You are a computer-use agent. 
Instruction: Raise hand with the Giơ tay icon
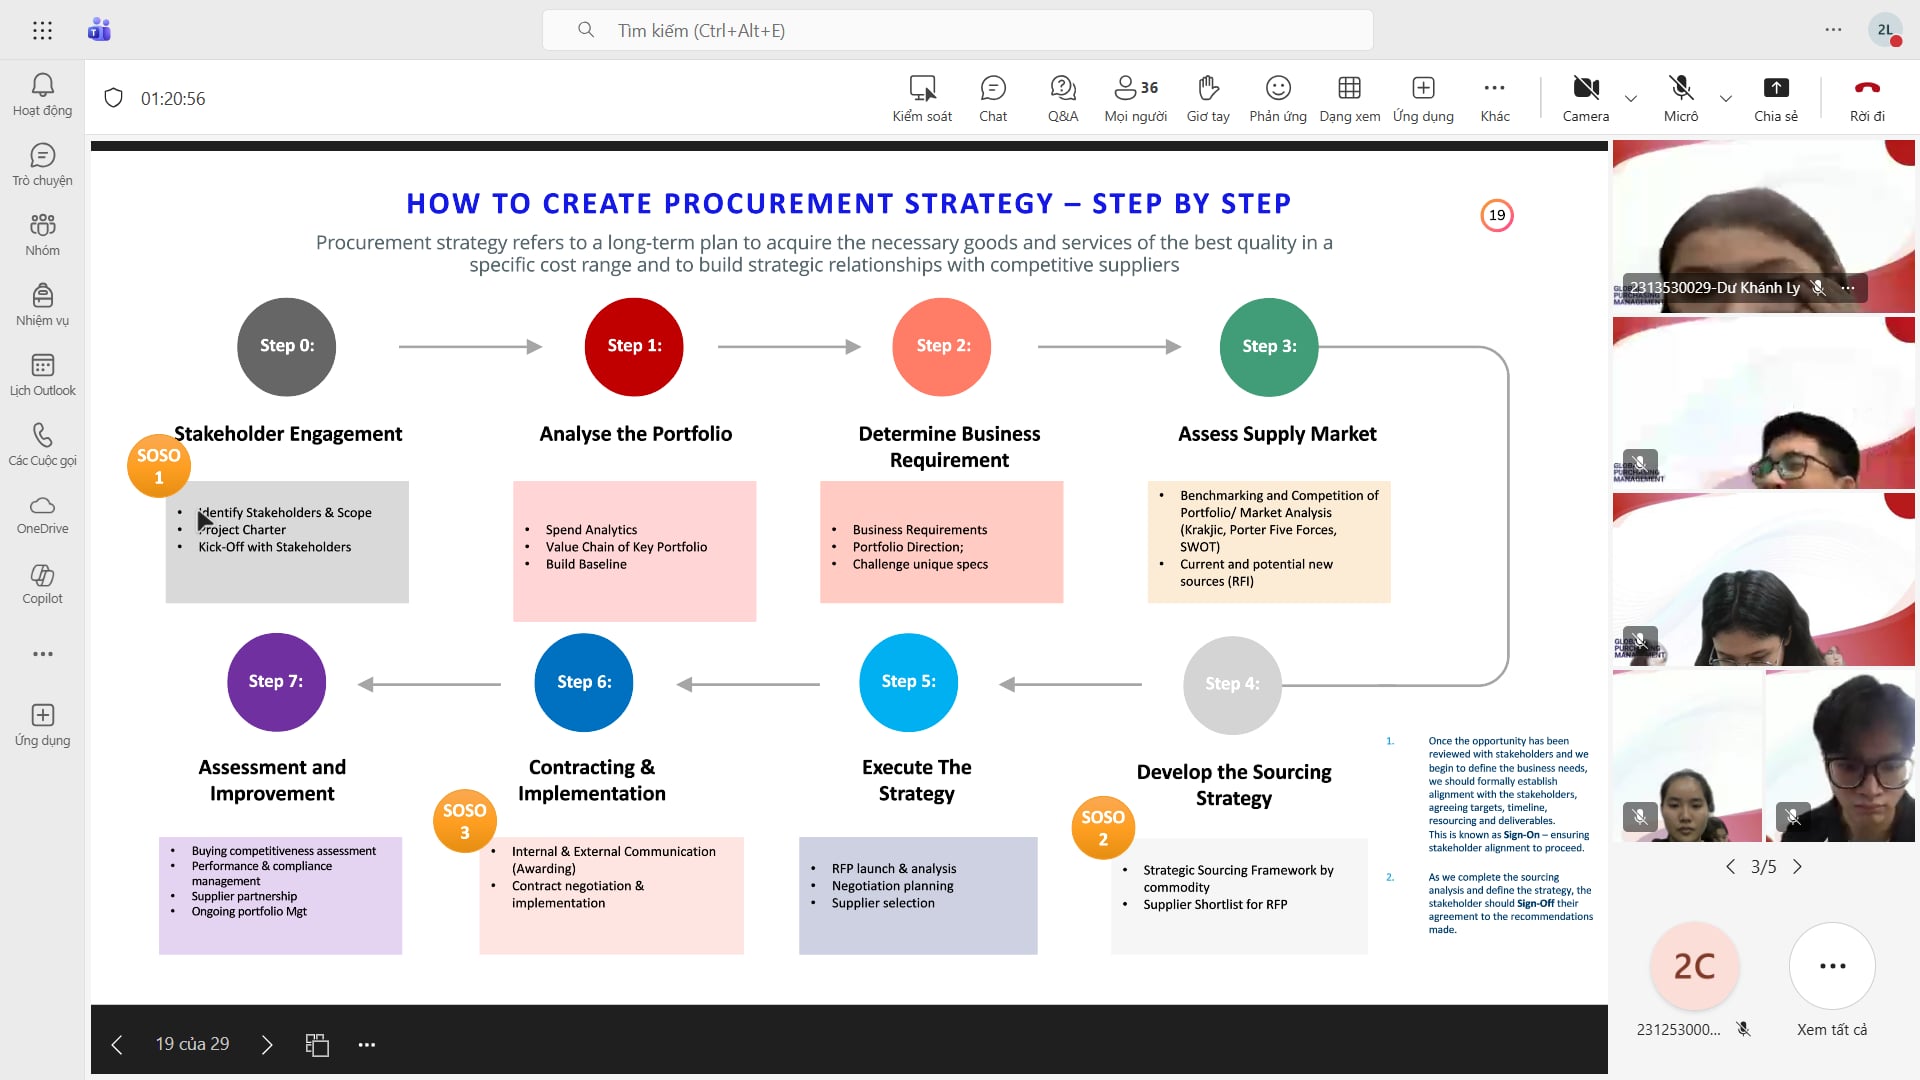(1208, 98)
